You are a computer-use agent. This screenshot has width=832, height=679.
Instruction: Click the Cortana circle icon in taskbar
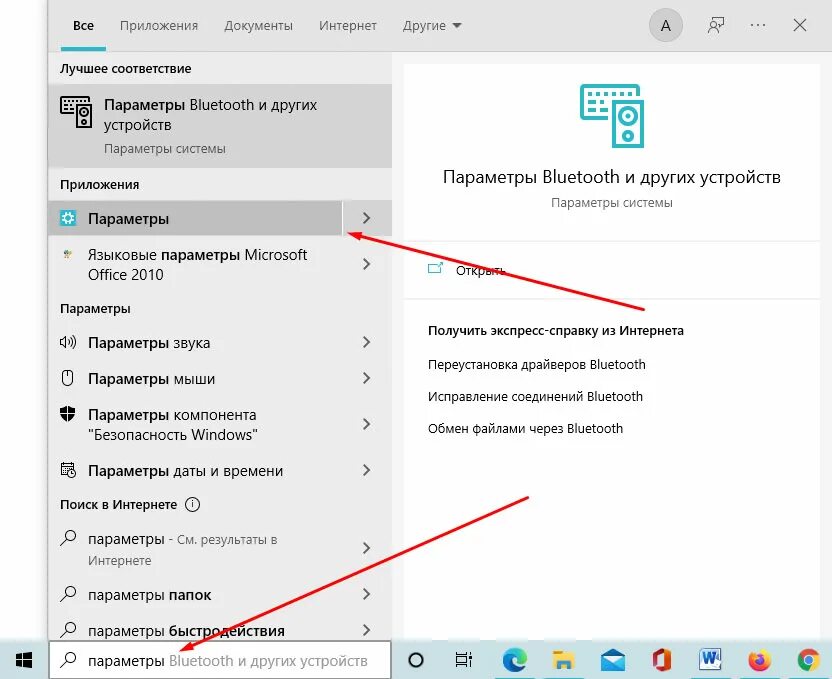[415, 660]
